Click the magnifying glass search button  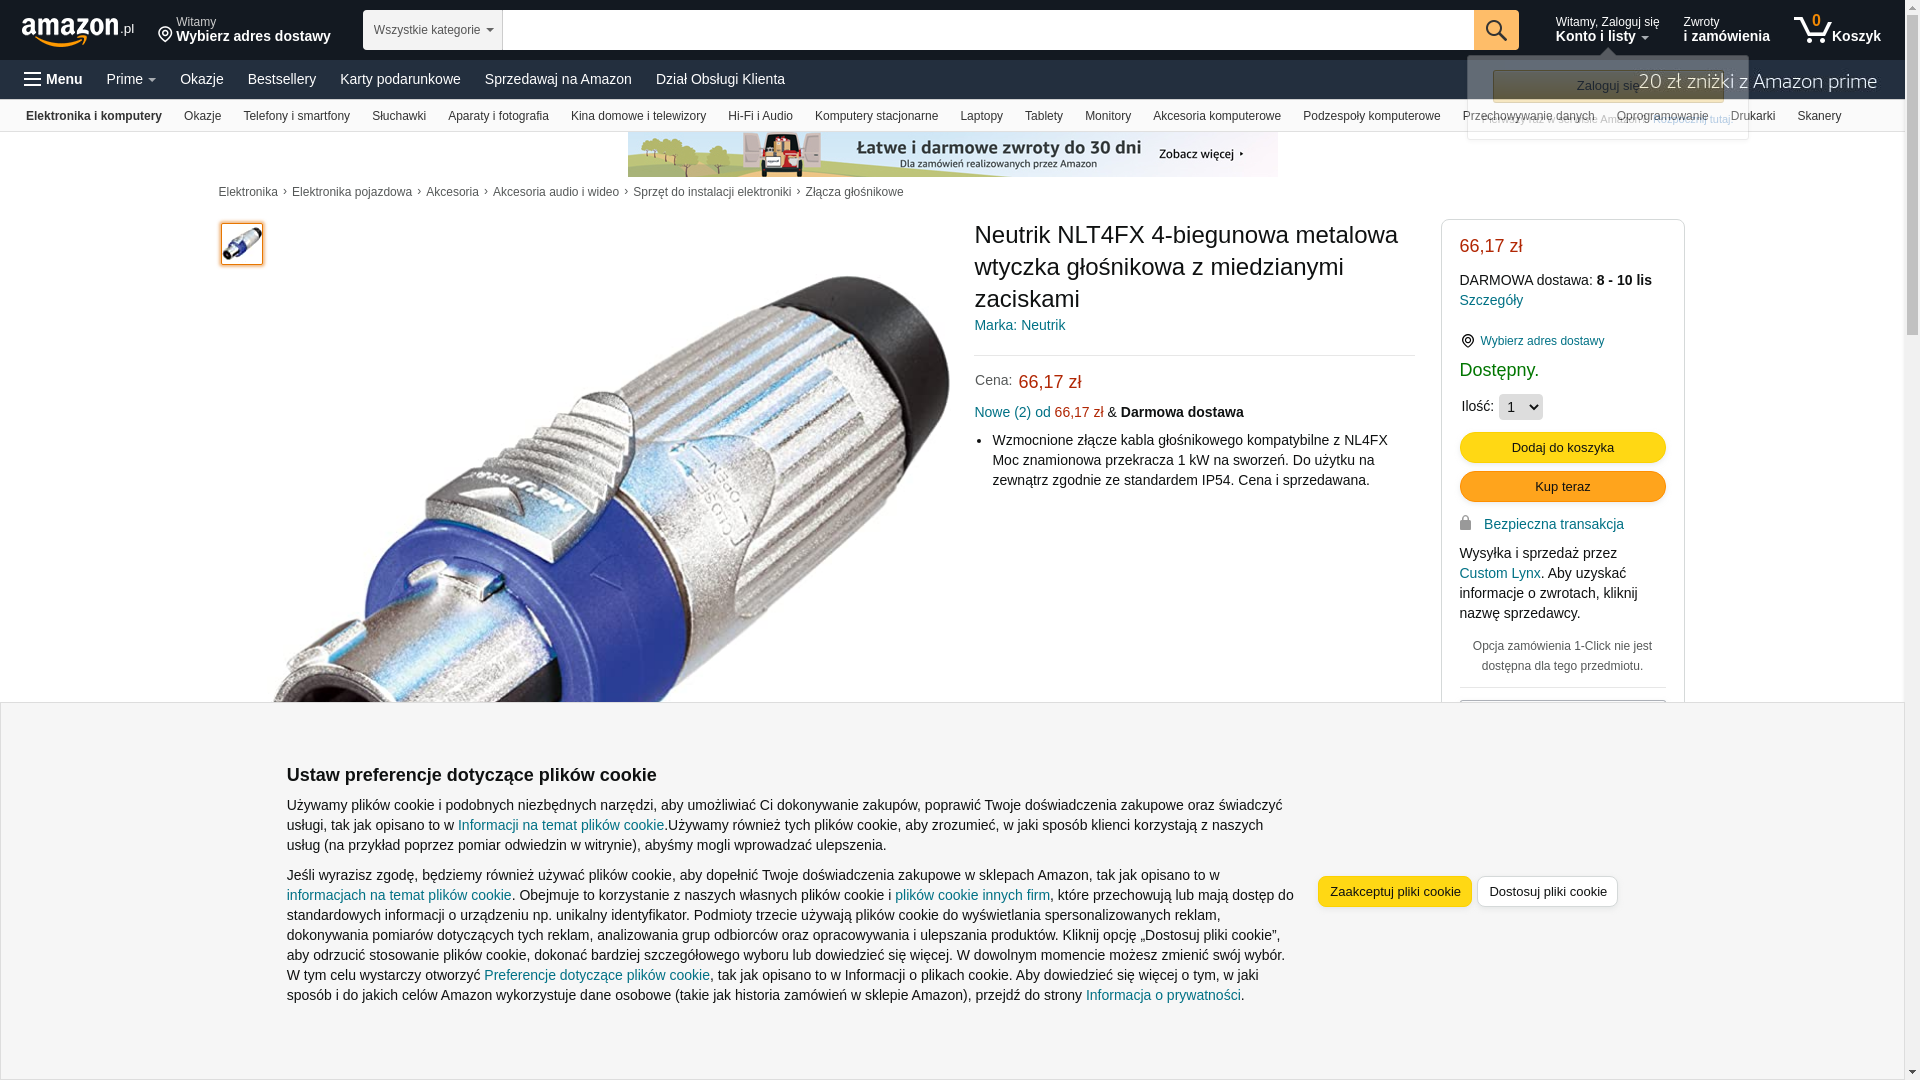tap(1496, 30)
